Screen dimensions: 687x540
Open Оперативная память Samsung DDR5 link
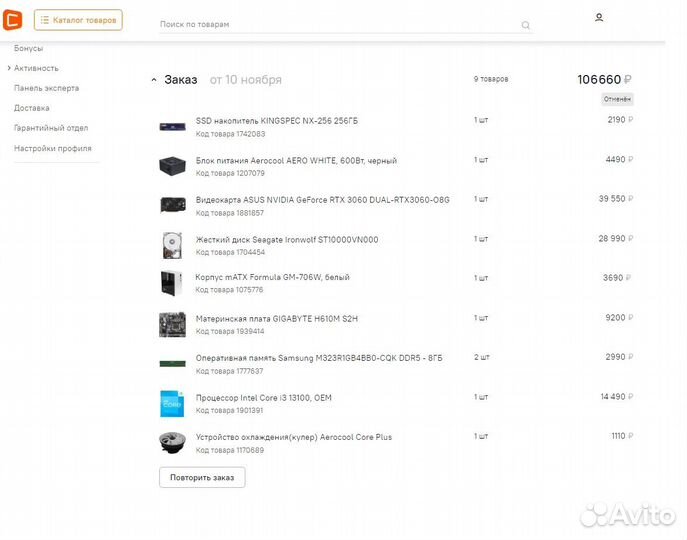pyautogui.click(x=319, y=358)
